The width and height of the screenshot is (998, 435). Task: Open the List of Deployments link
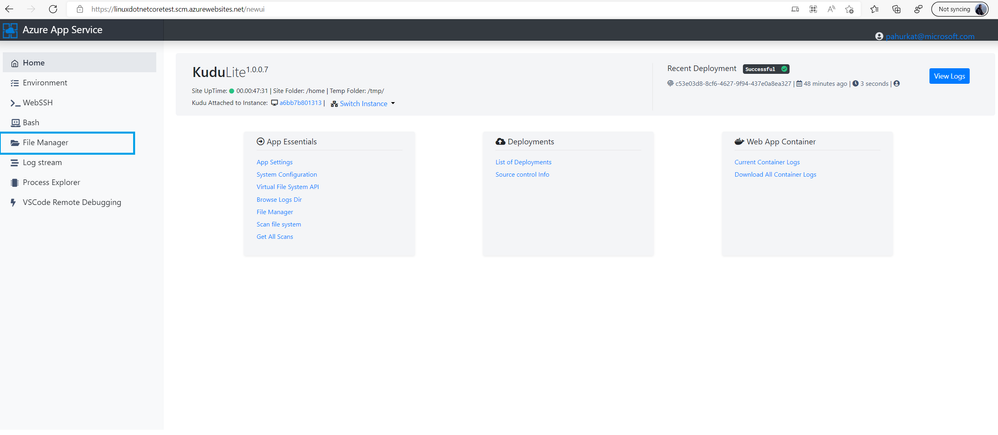[523, 162]
